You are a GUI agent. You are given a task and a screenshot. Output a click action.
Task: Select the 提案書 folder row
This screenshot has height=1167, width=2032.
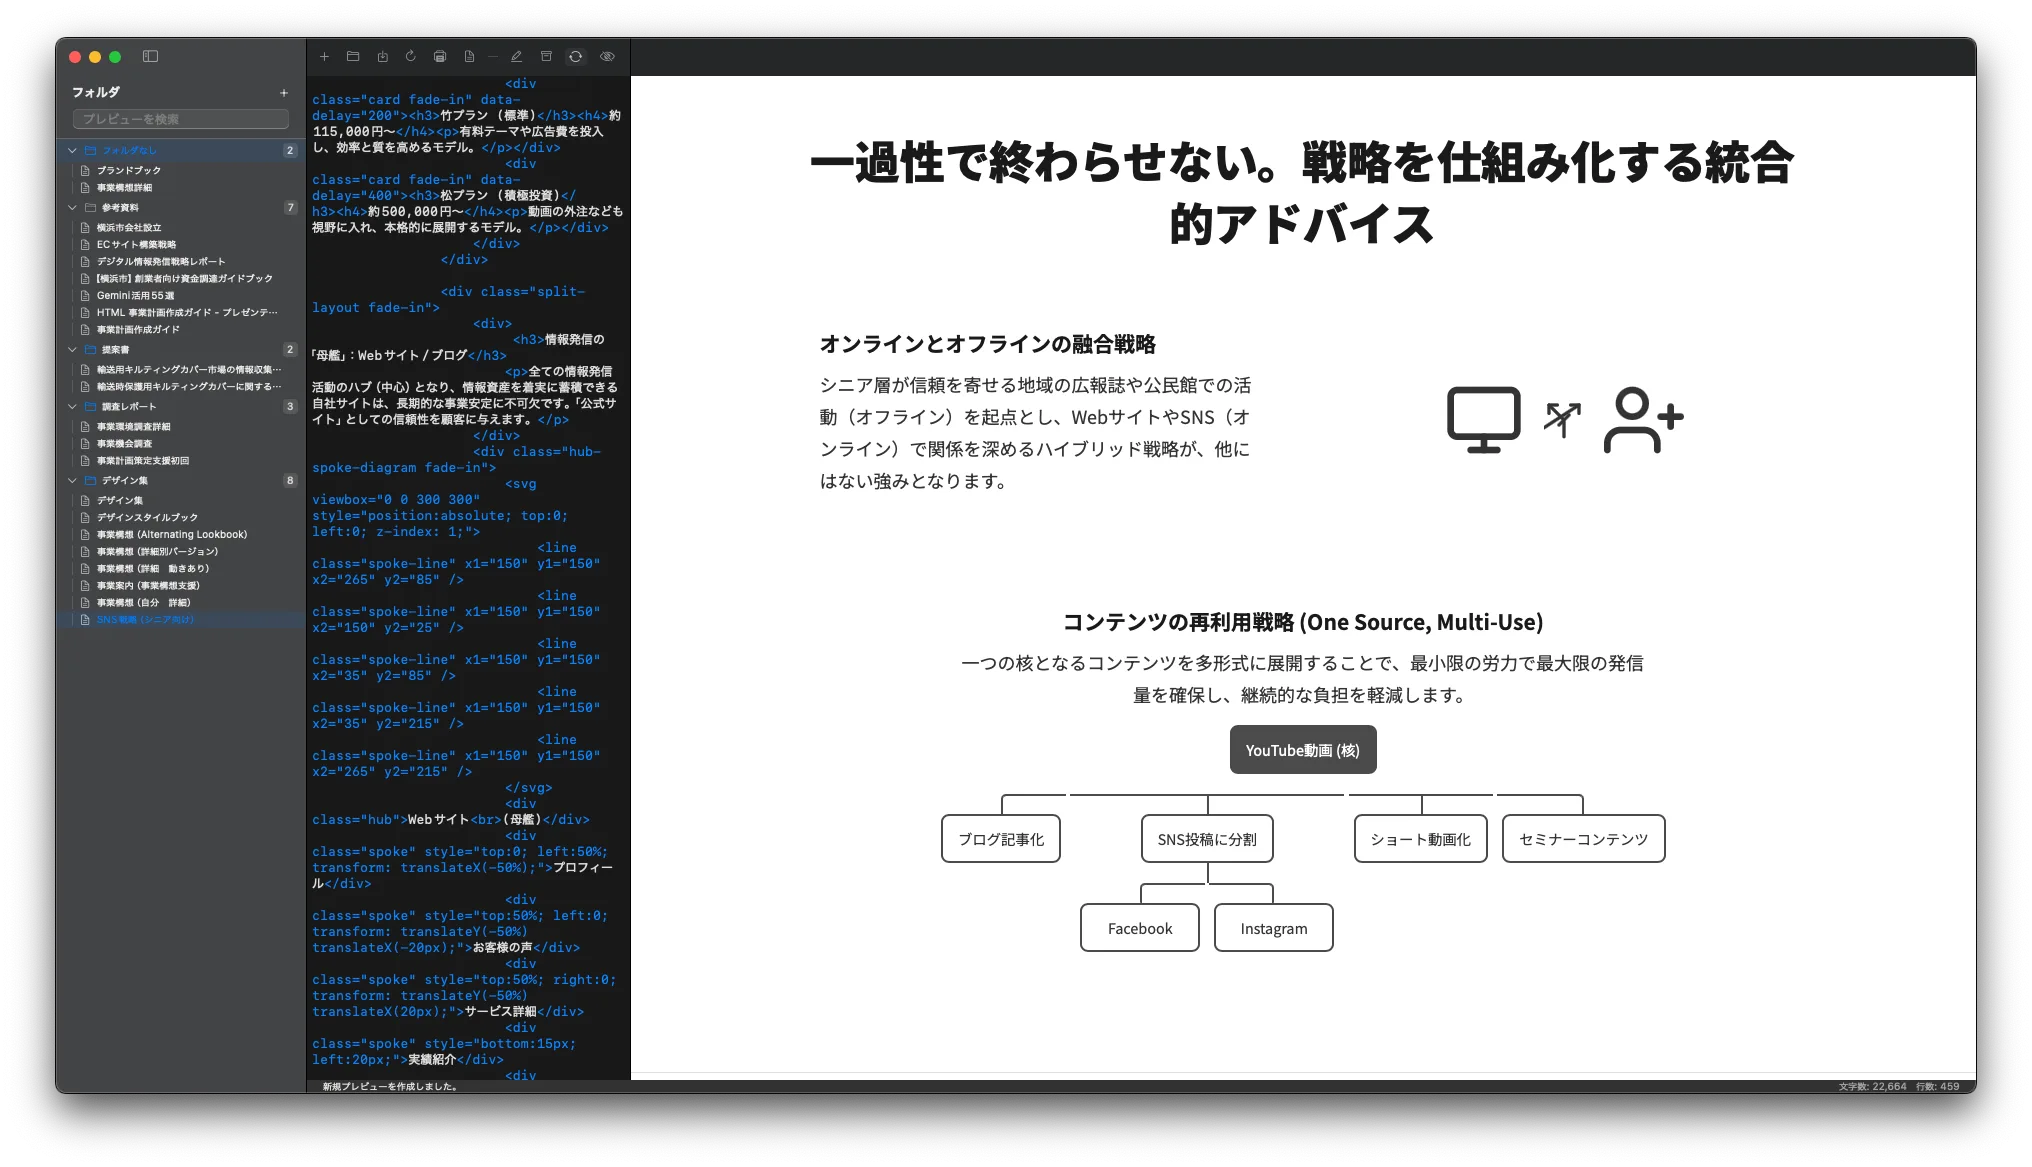tap(181, 350)
